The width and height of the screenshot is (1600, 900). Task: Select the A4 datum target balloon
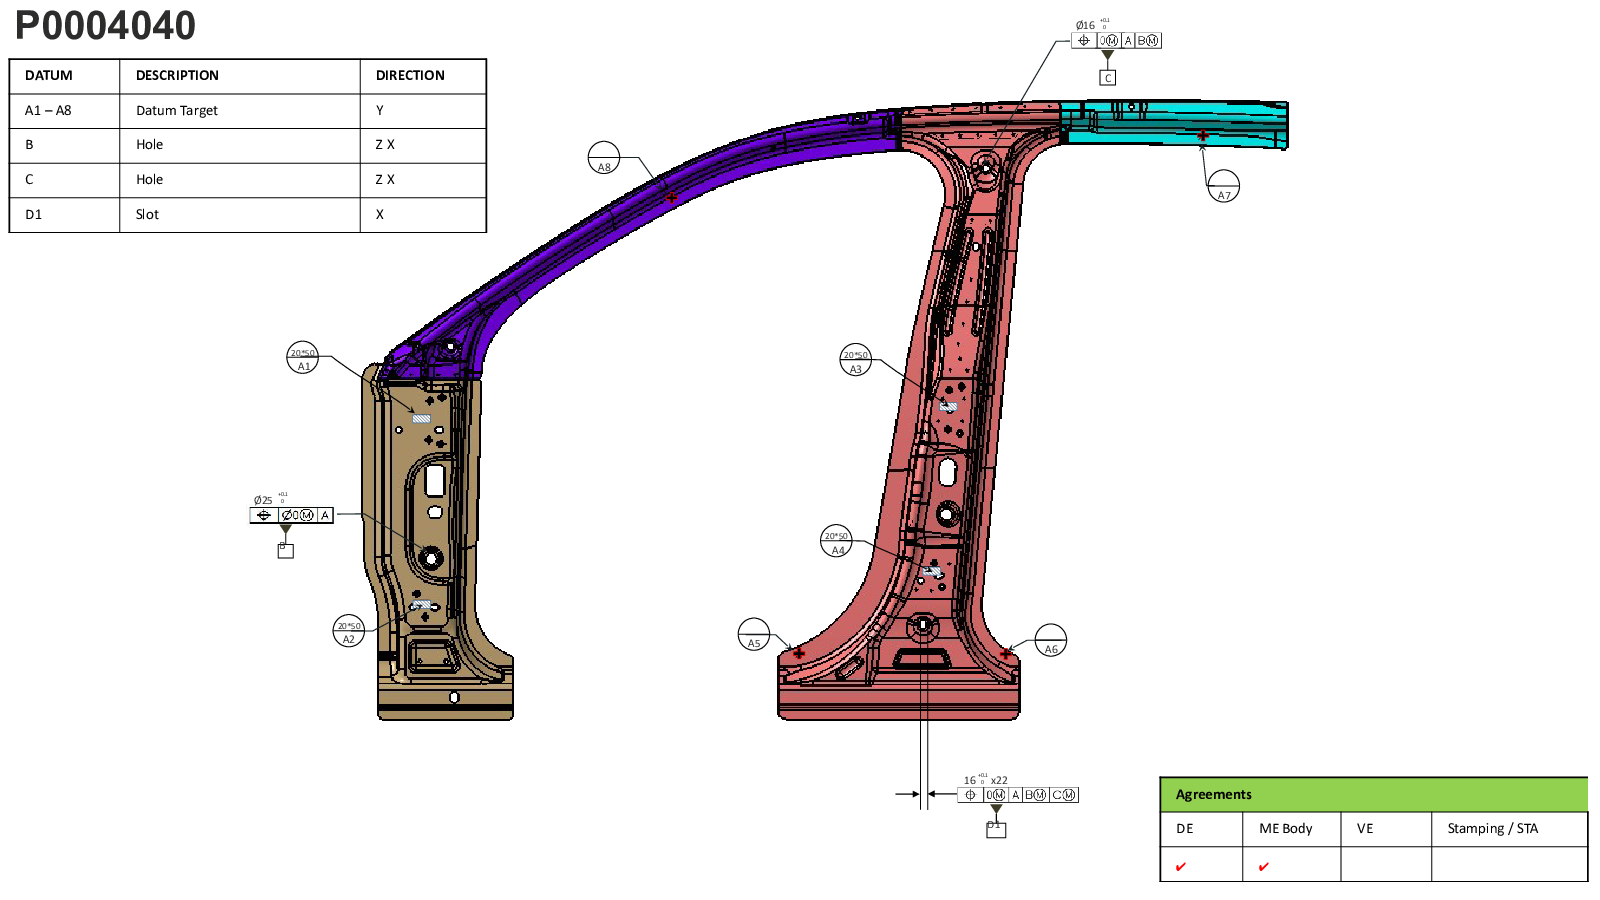[x=836, y=541]
